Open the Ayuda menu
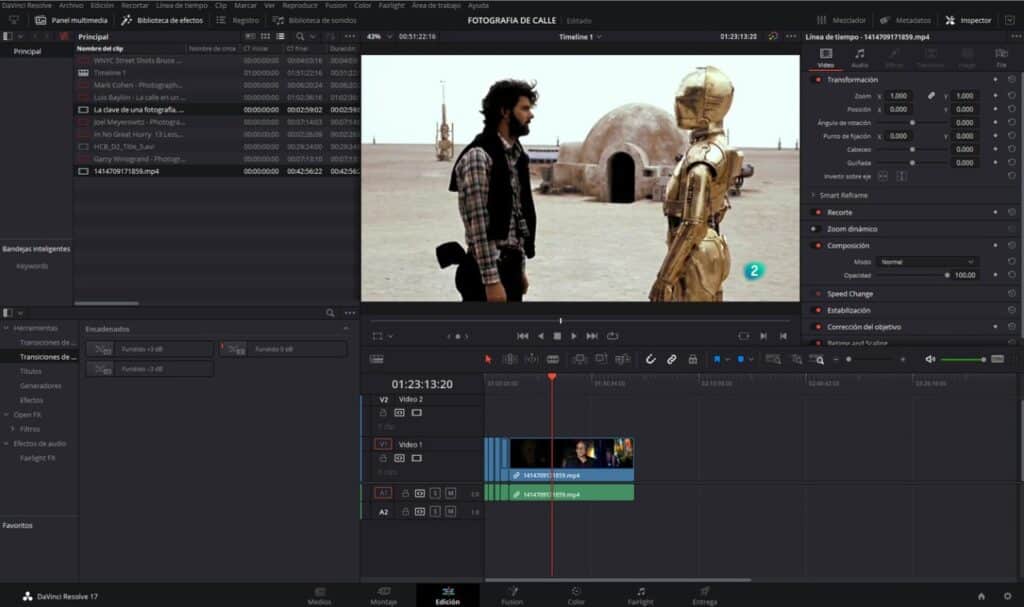This screenshot has width=1024, height=607. pos(478,5)
